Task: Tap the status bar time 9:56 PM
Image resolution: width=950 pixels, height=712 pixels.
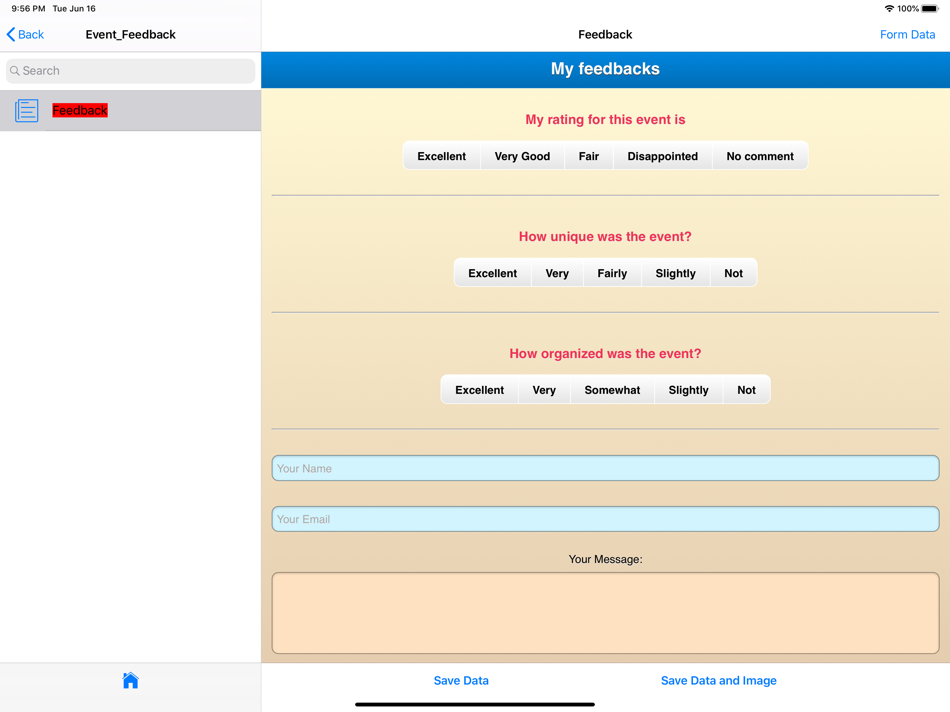Action: (x=28, y=8)
